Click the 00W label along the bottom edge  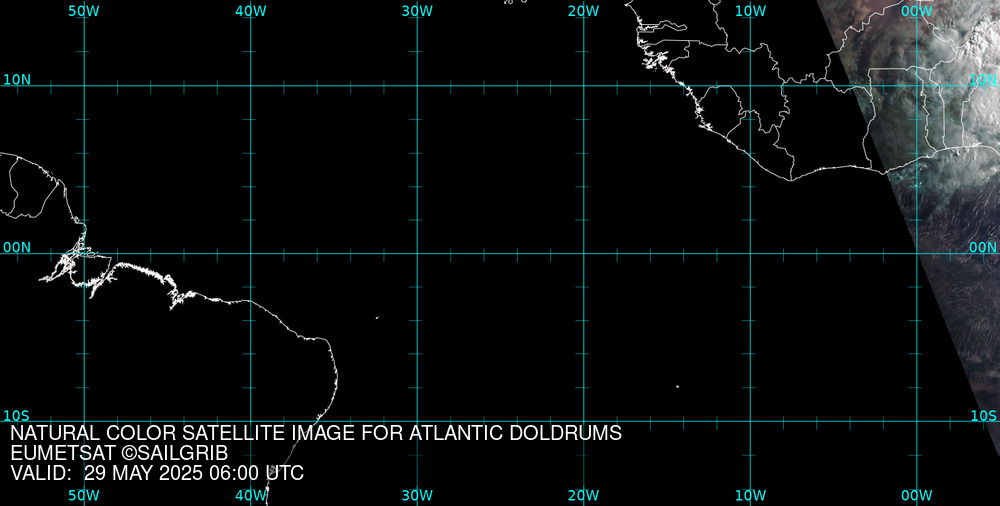[917, 496]
